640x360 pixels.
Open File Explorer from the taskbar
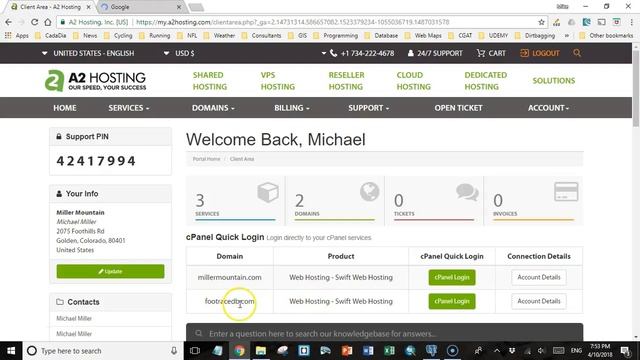[261, 351]
